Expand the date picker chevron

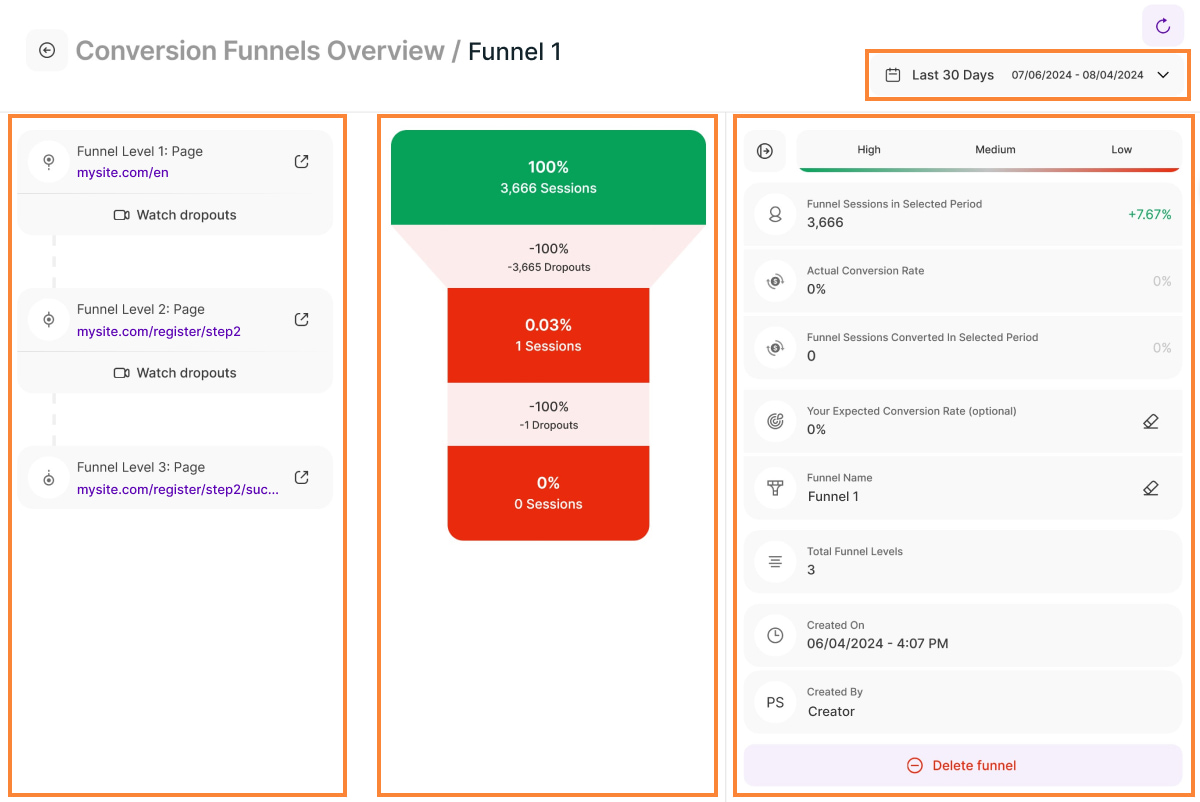1163,75
